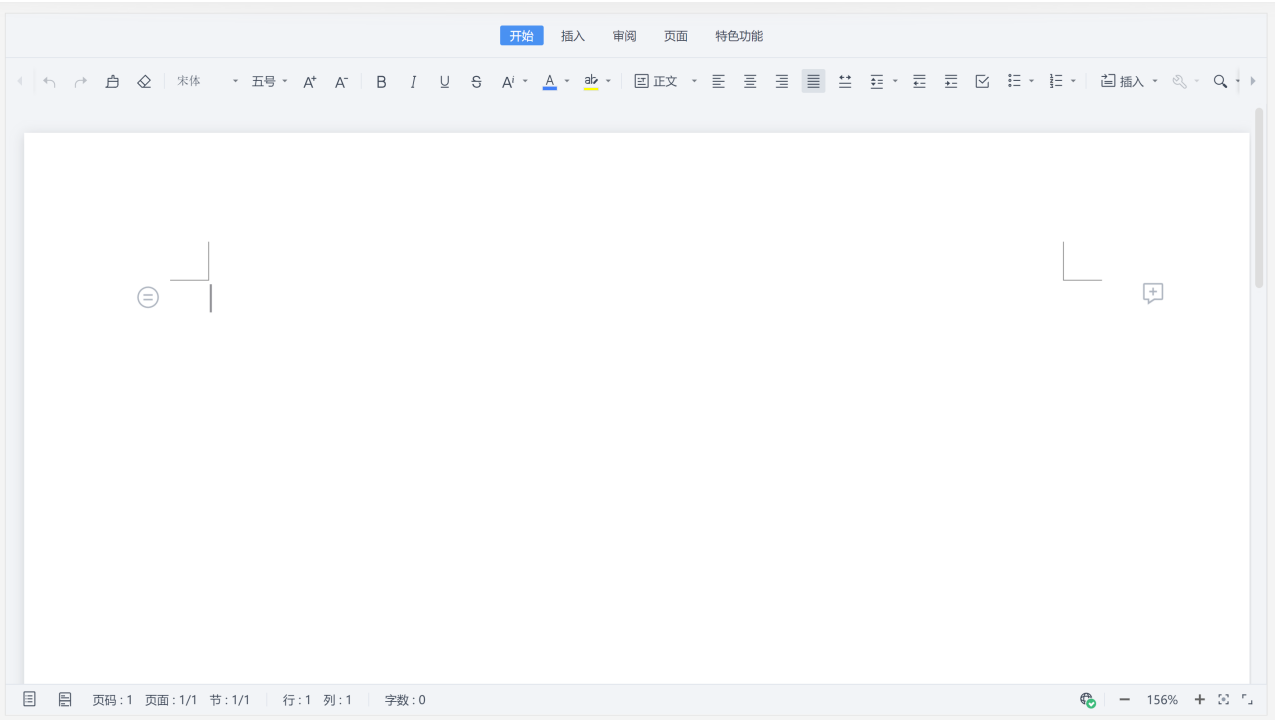Viewport: 1275px width, 720px height.
Task: Switch to the 审阅 tab
Action: (x=625, y=36)
